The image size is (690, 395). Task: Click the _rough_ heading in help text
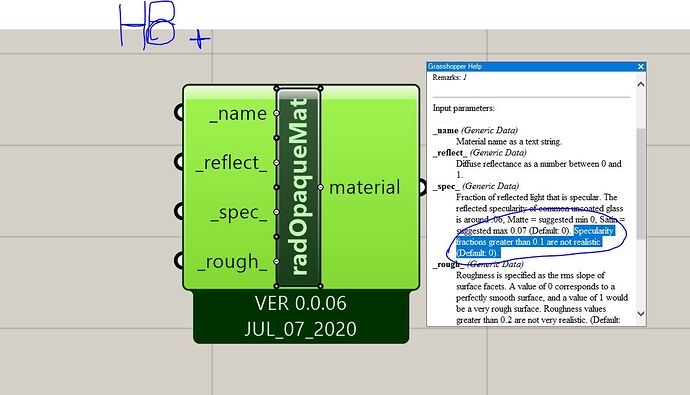pos(448,264)
